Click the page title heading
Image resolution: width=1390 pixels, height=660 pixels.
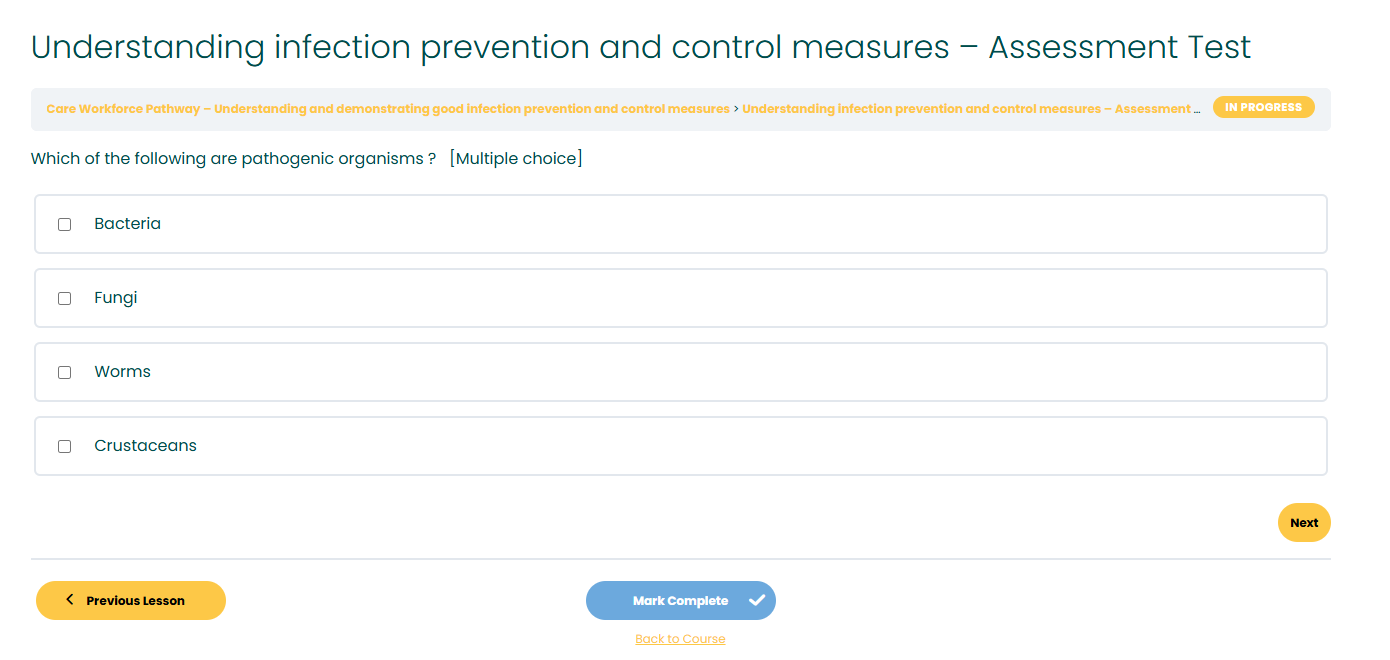(x=641, y=47)
